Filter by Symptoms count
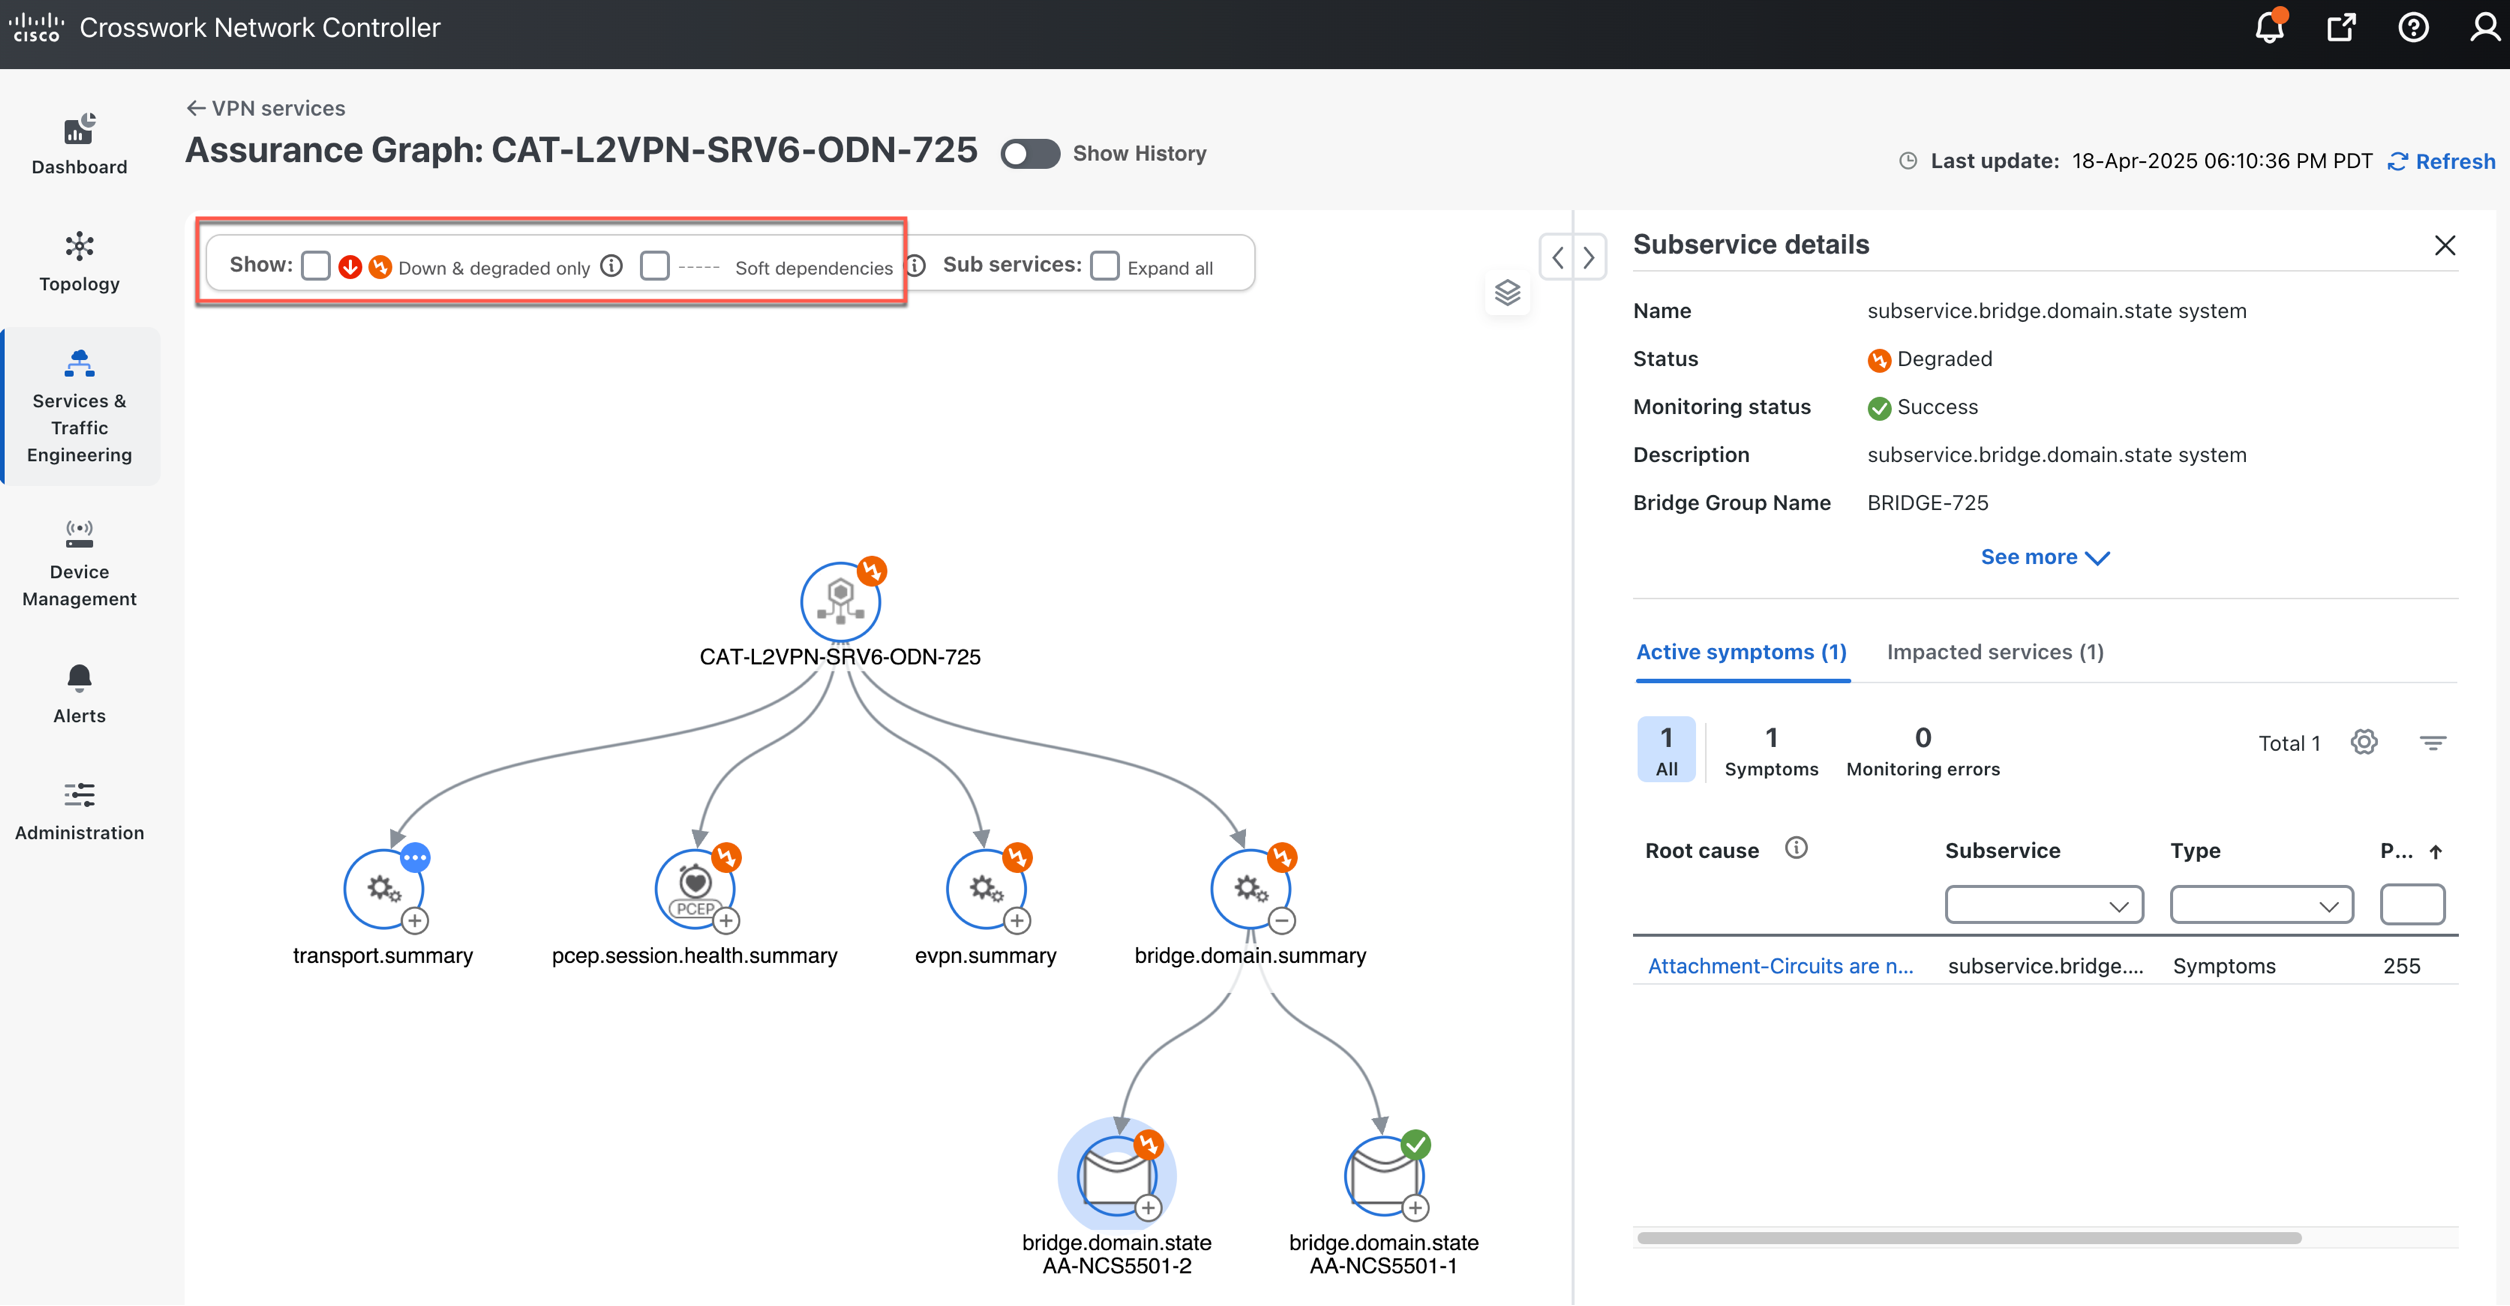The width and height of the screenshot is (2510, 1306). pyautogui.click(x=1771, y=751)
